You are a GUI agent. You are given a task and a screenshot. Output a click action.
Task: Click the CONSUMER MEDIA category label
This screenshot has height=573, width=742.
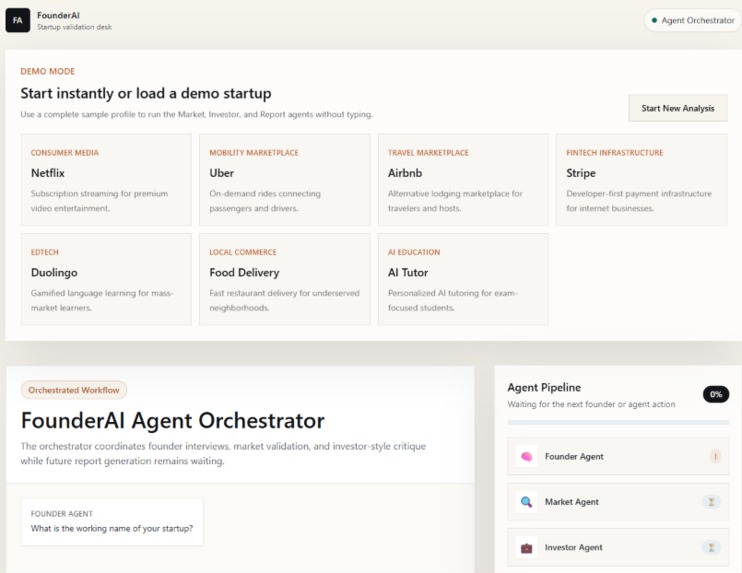click(65, 153)
